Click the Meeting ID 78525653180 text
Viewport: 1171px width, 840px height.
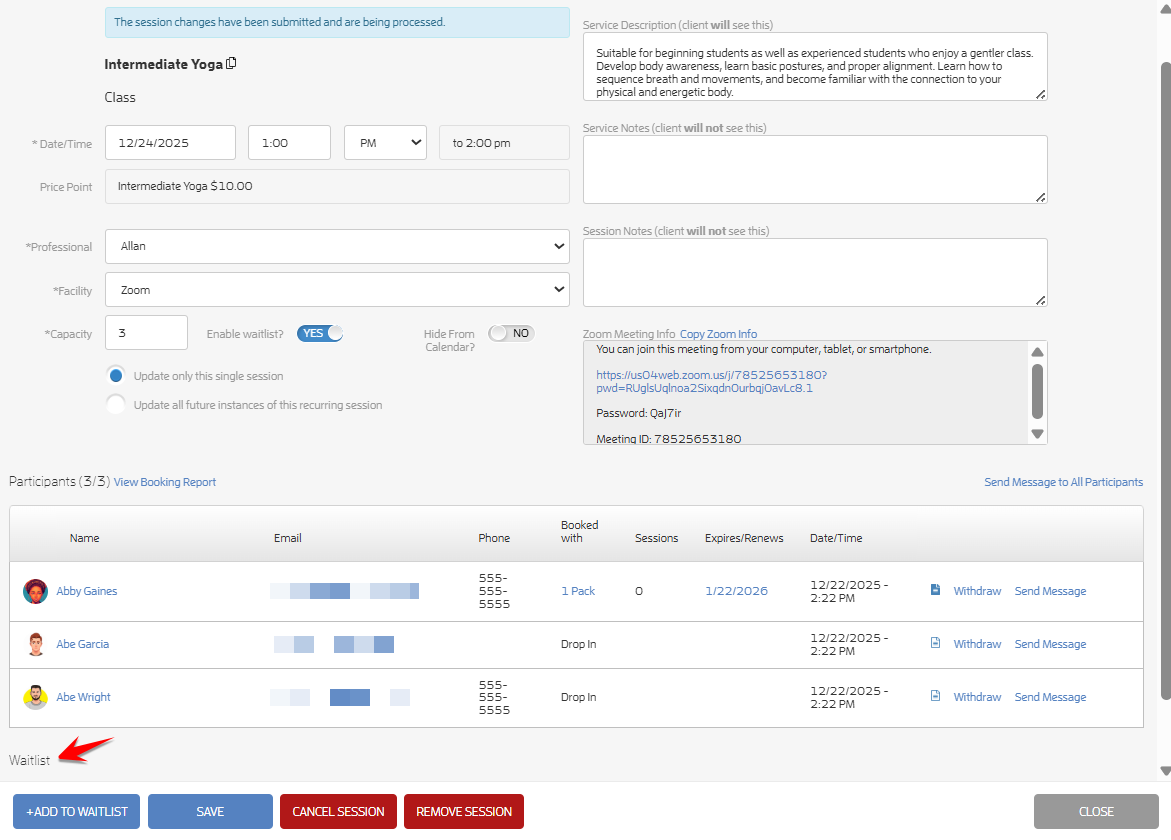668,439
